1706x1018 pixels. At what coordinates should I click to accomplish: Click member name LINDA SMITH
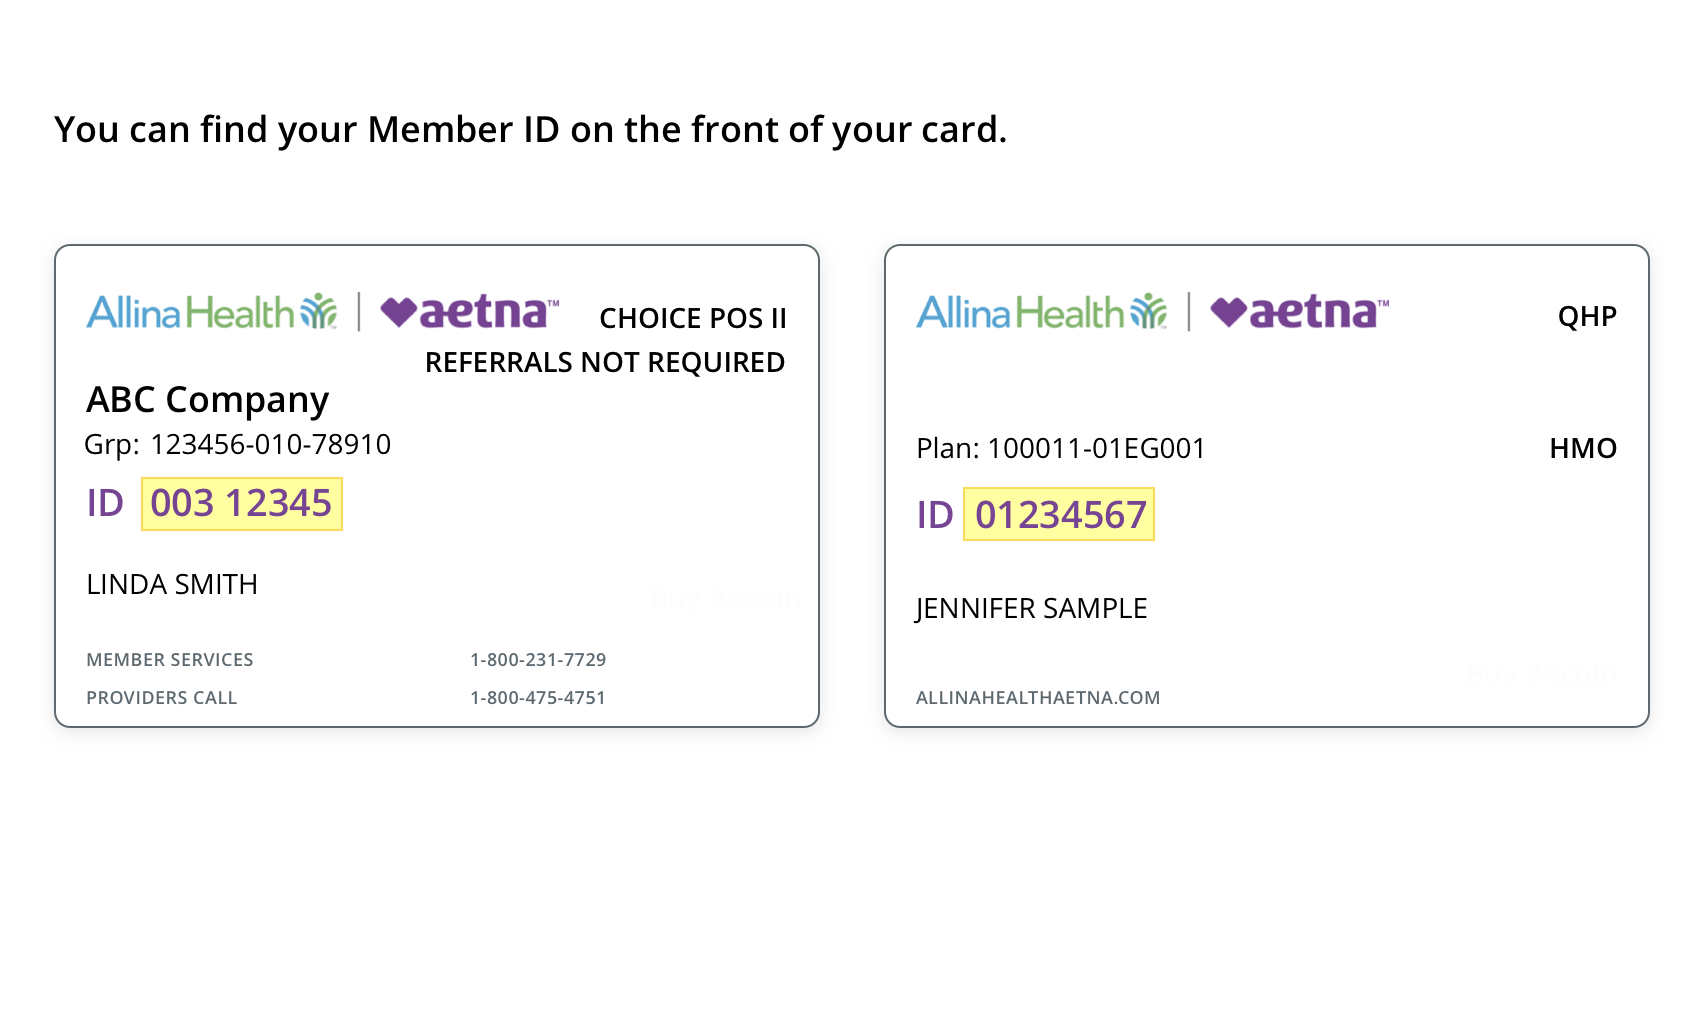coord(172,584)
